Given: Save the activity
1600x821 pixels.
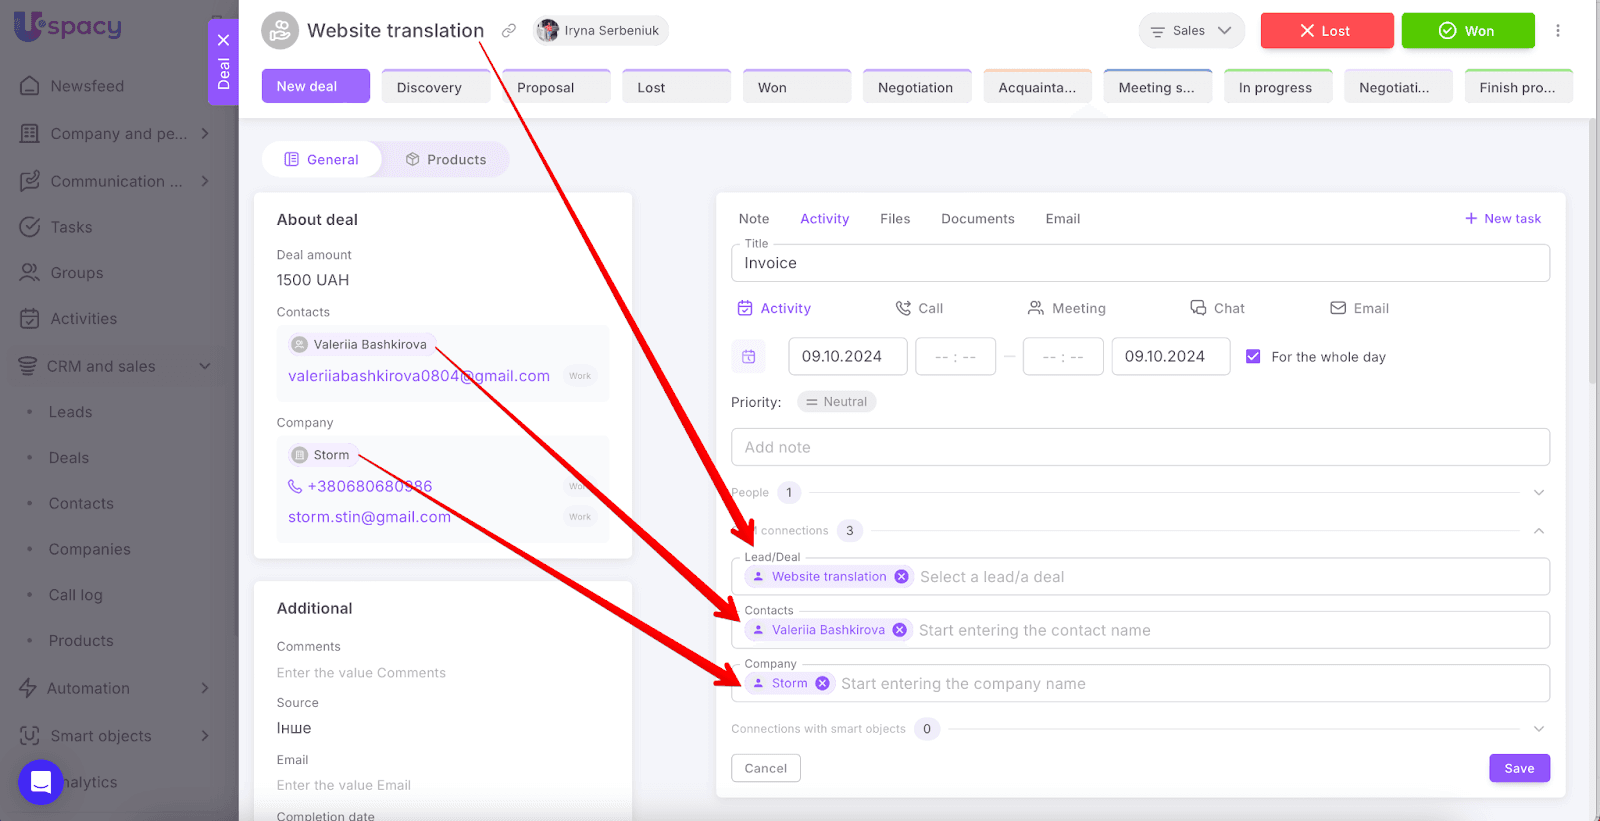Looking at the screenshot, I should tap(1519, 768).
